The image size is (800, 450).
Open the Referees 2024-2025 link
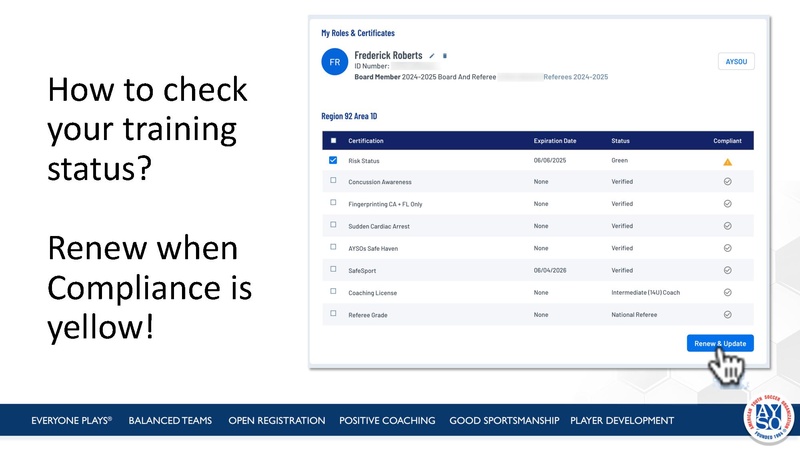click(576, 77)
